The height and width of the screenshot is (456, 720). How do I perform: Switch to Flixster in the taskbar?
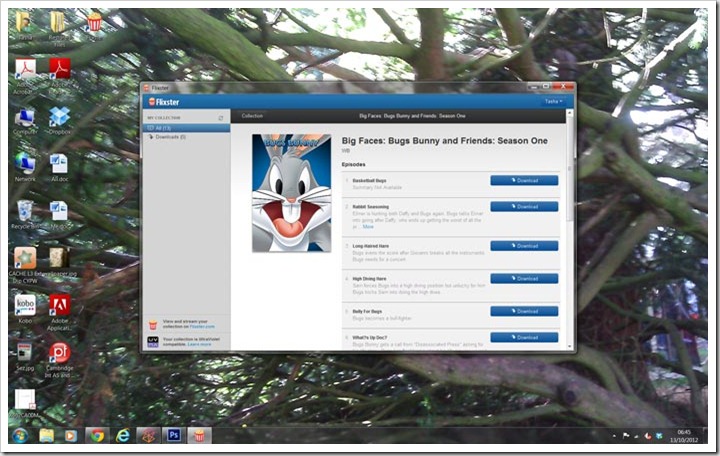(x=199, y=435)
